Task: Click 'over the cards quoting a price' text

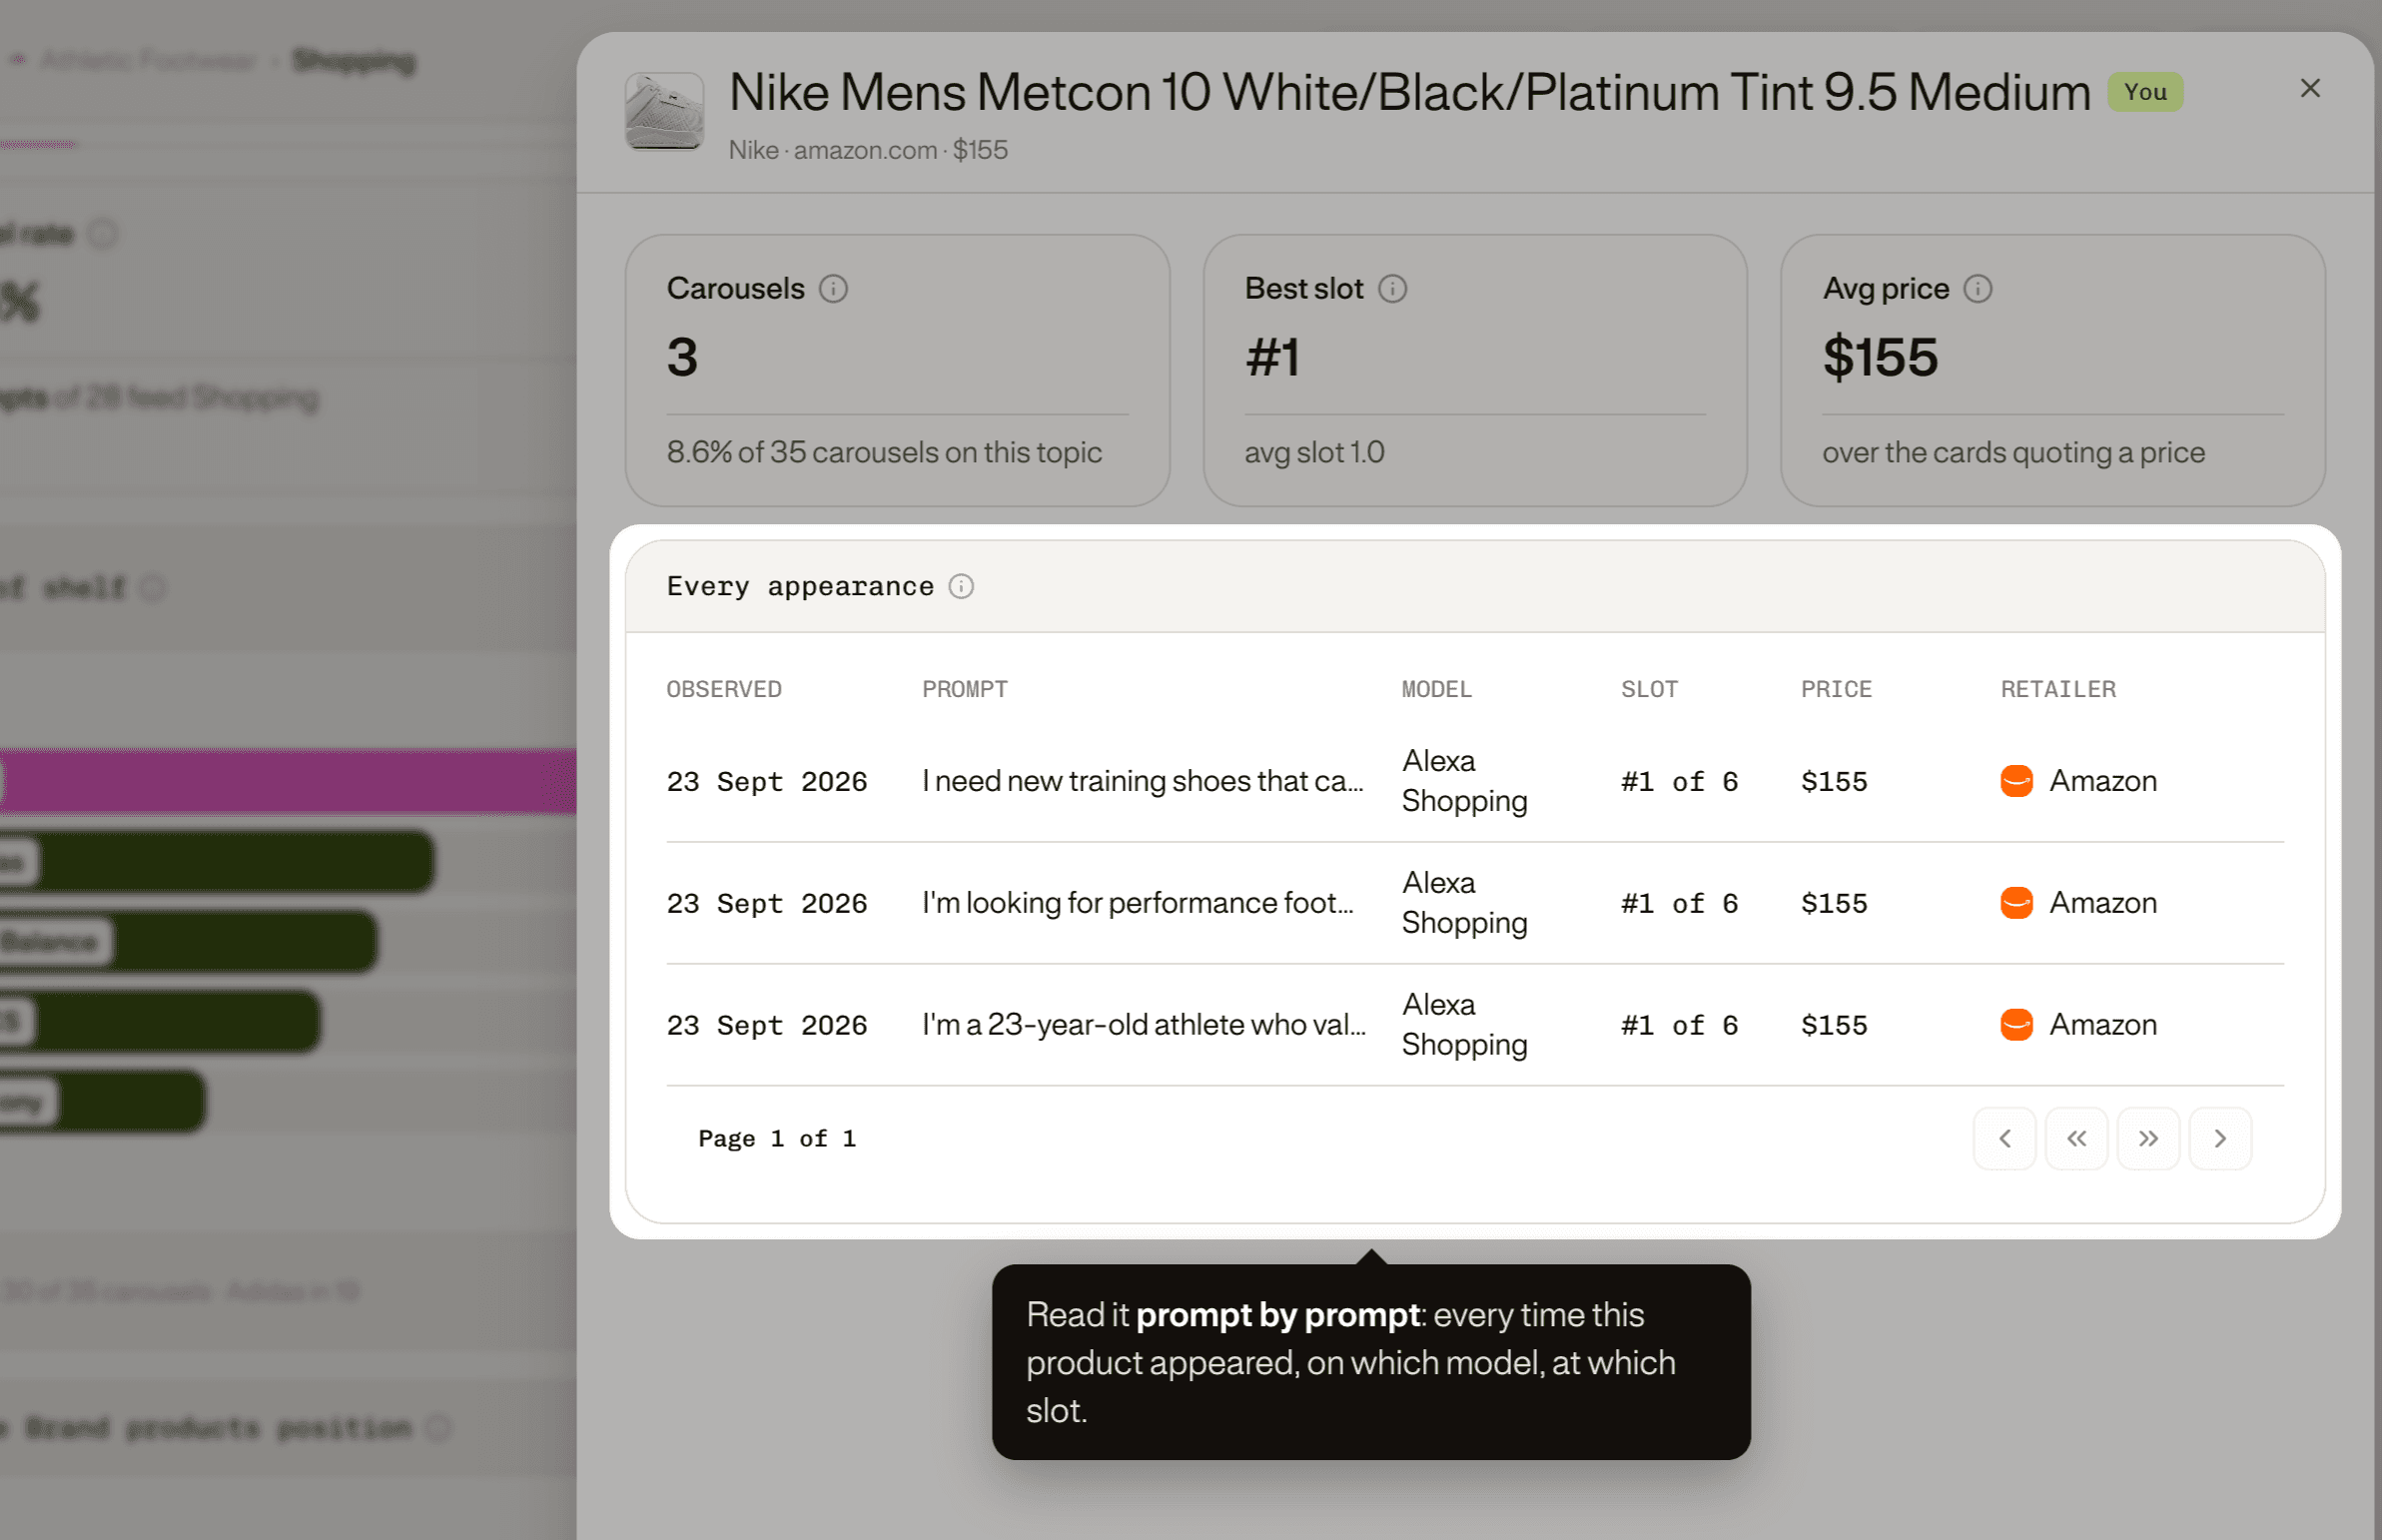Action: [2013, 452]
